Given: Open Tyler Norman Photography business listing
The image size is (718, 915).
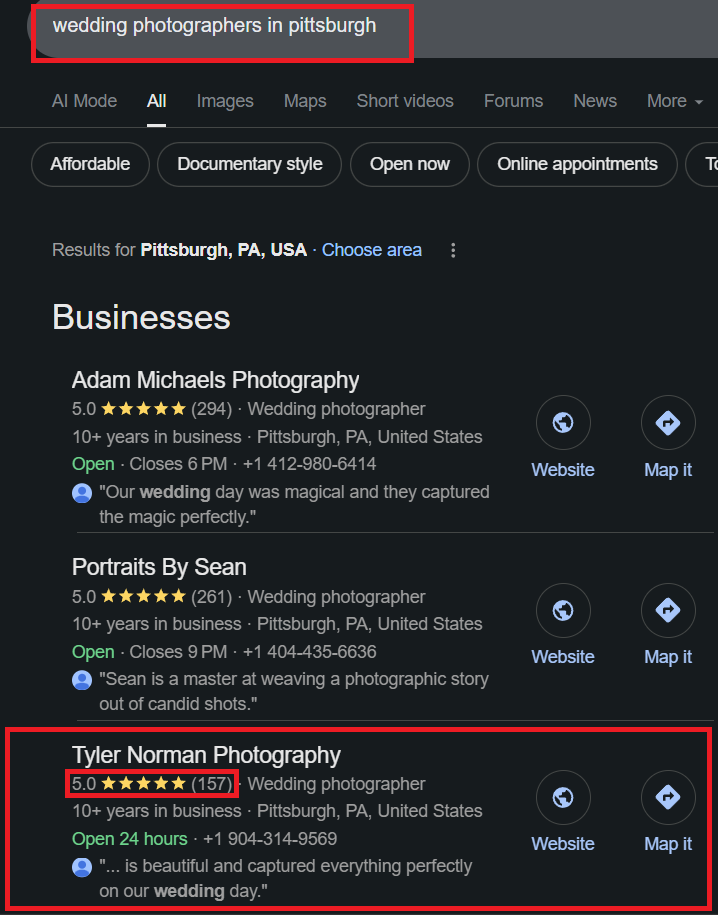Looking at the screenshot, I should [x=206, y=755].
